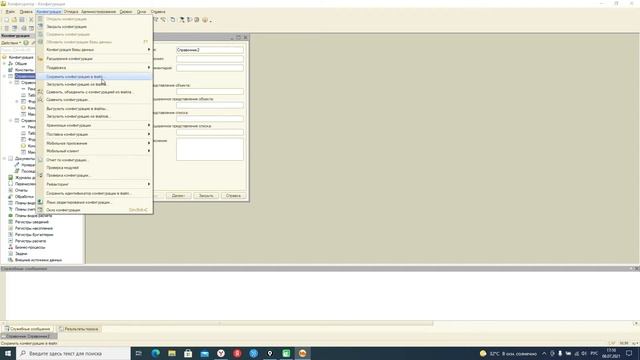
Task: Click the name field containing Справочник2
Action: point(210,49)
